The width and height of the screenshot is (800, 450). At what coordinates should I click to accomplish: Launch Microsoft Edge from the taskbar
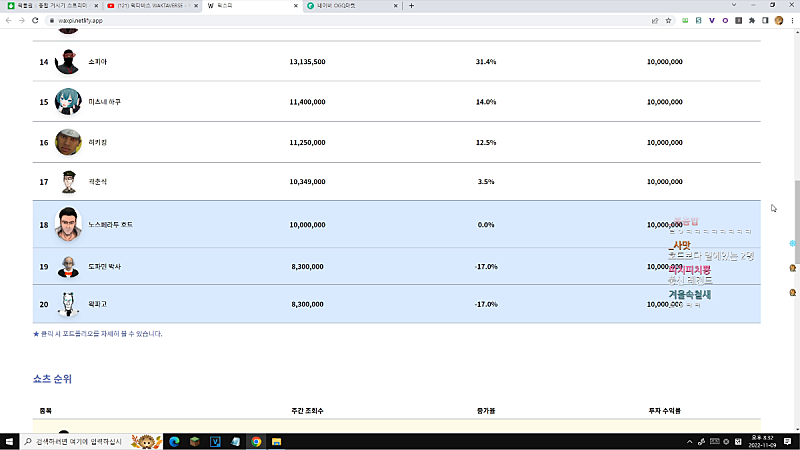click(174, 442)
